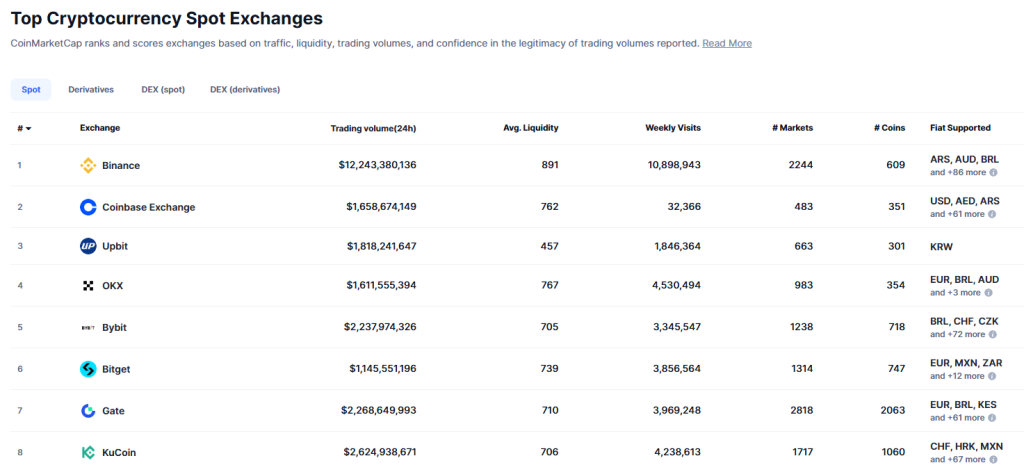Sort by Weekly Visits column header
The height and width of the screenshot is (472, 1024).
pyautogui.click(x=672, y=128)
